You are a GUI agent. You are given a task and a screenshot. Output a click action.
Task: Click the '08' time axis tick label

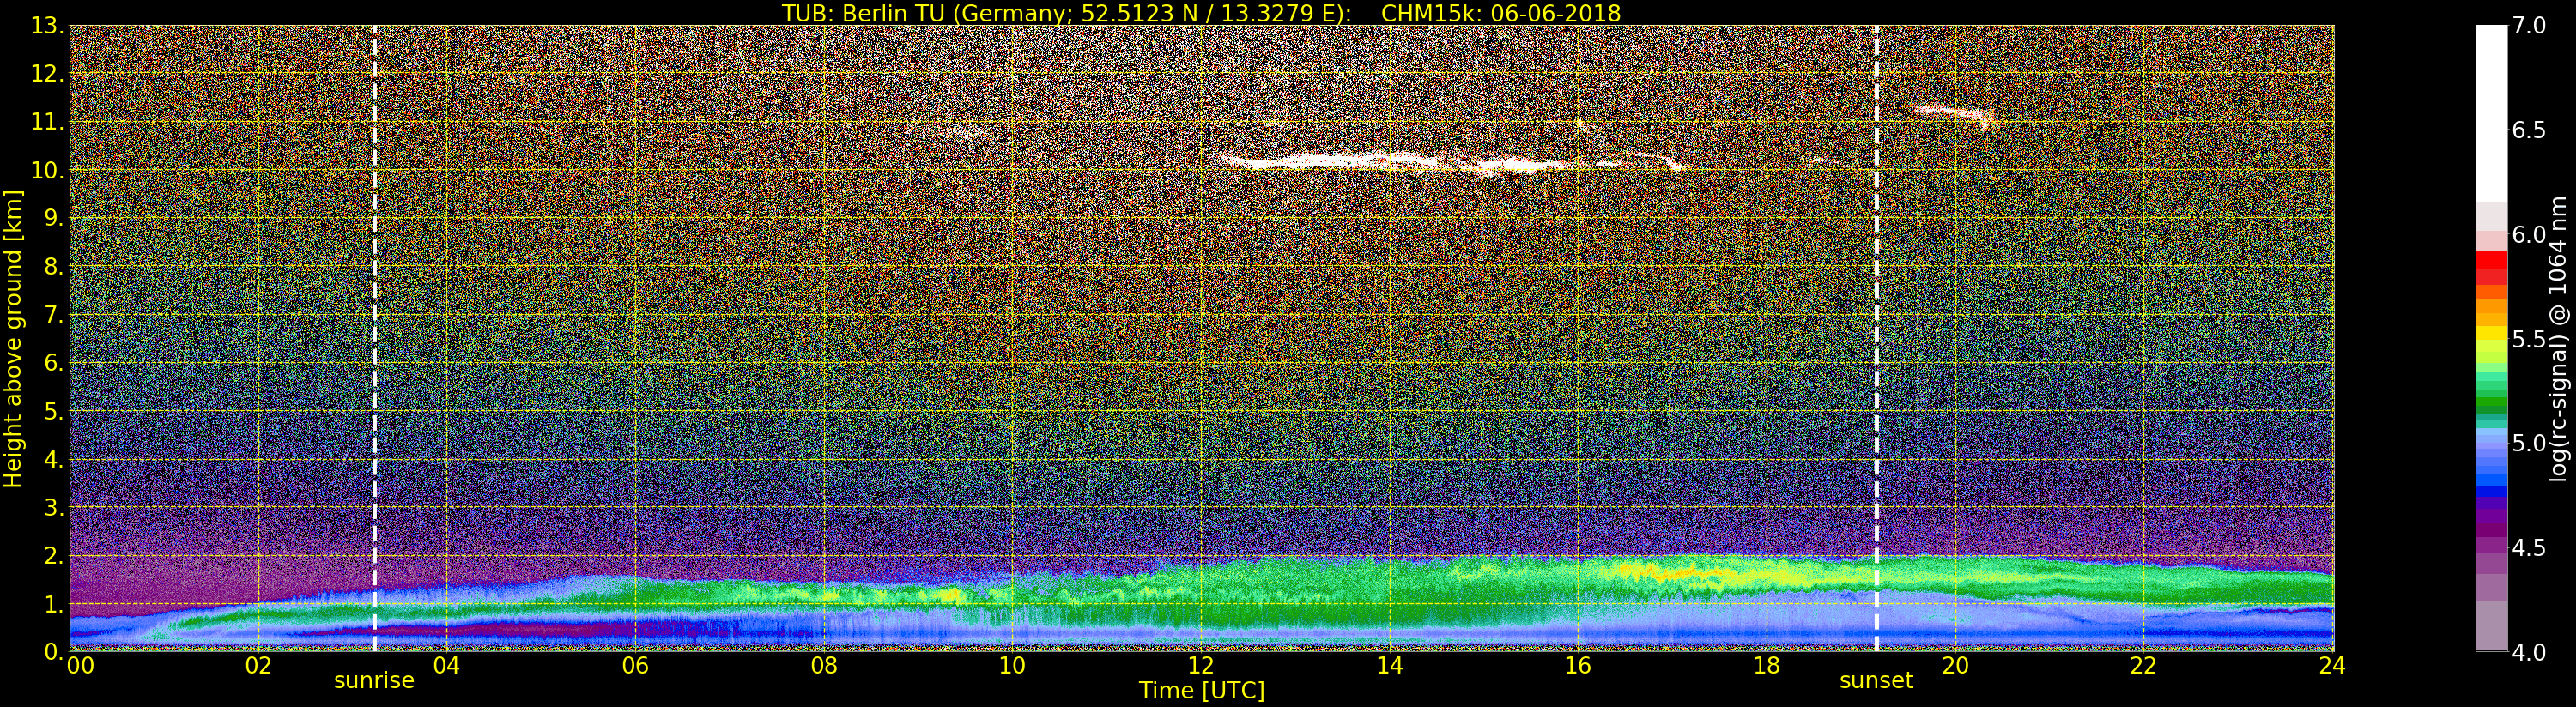[823, 666]
